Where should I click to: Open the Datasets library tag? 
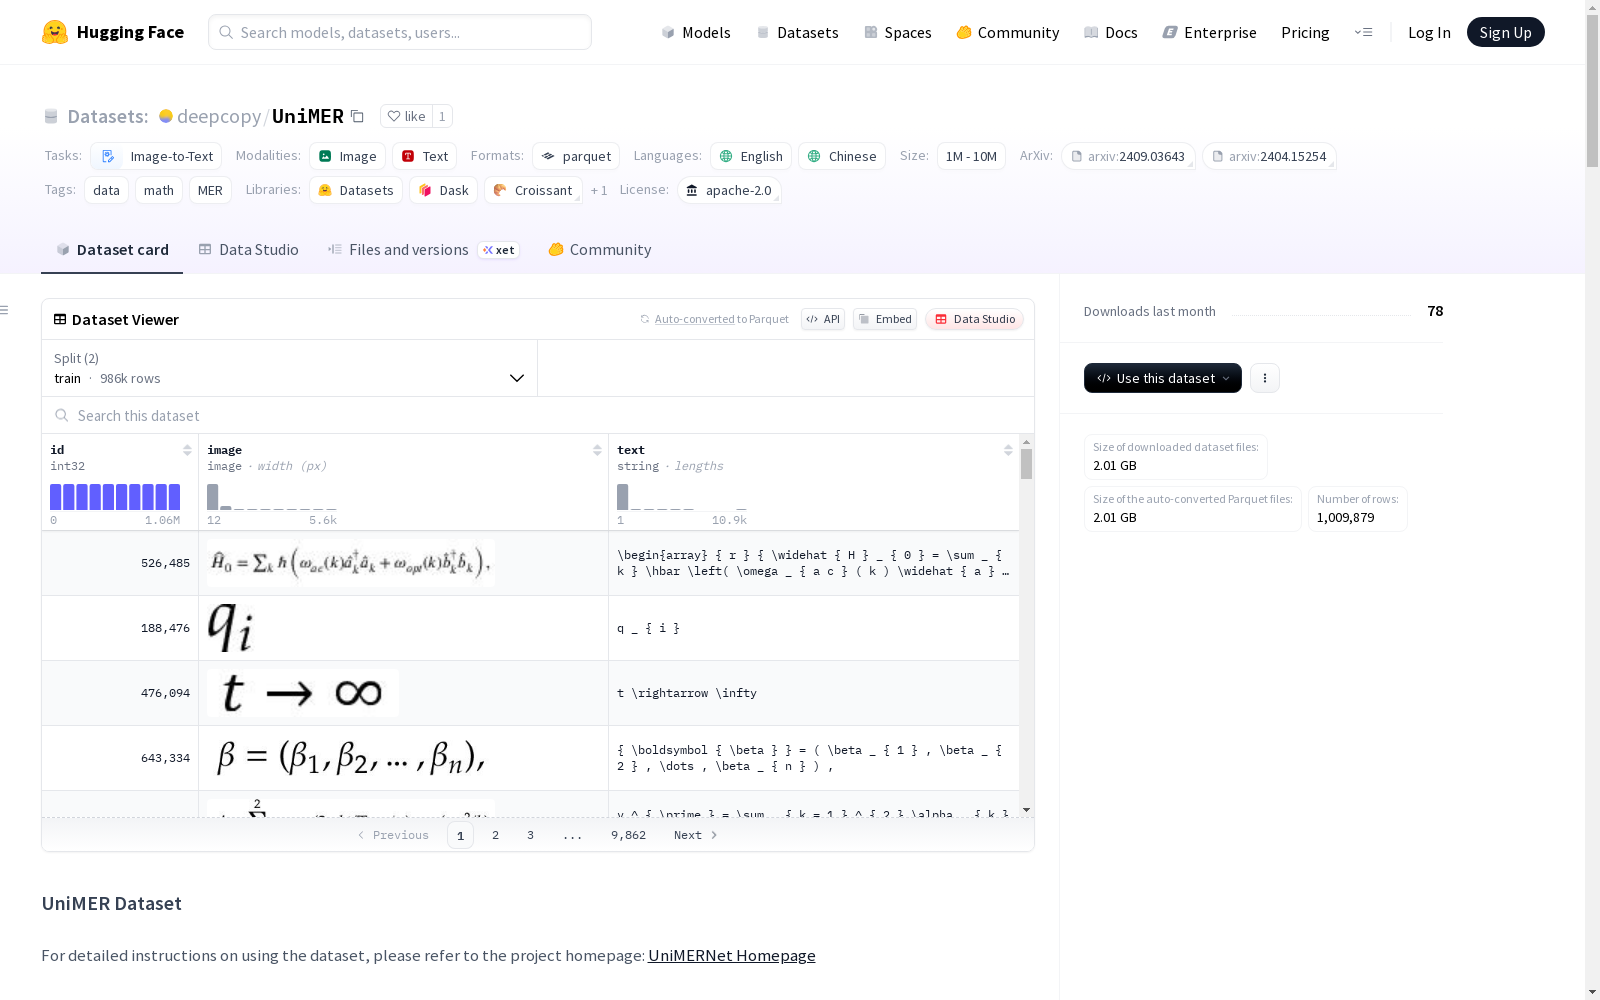pos(356,190)
